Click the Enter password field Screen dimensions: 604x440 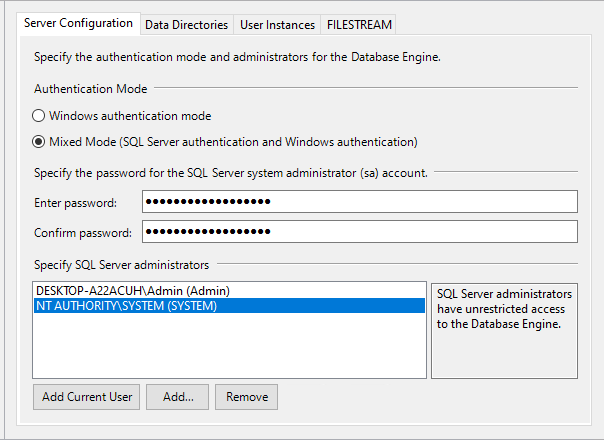pos(360,202)
